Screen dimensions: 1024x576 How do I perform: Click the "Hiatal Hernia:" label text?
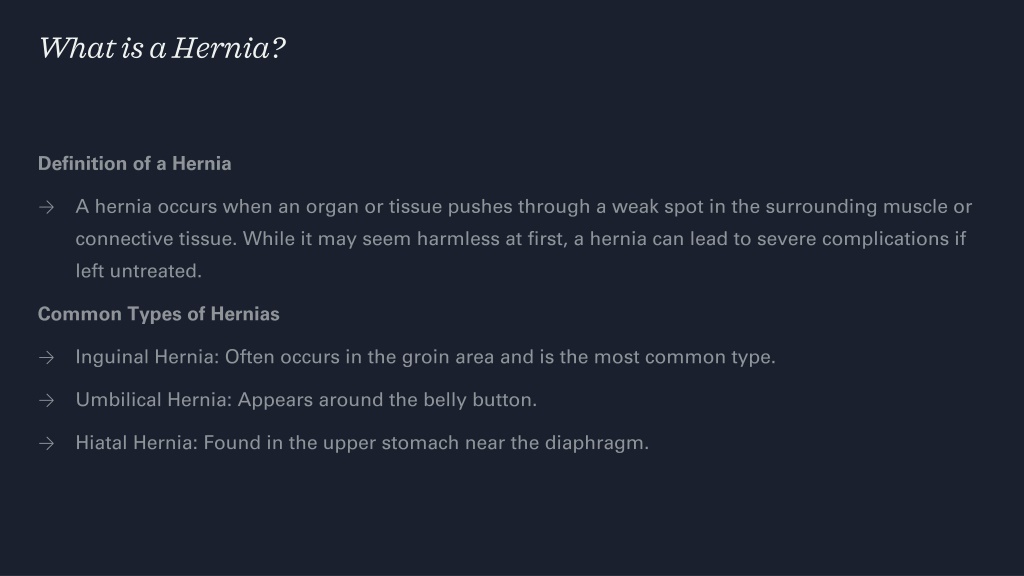pos(136,443)
